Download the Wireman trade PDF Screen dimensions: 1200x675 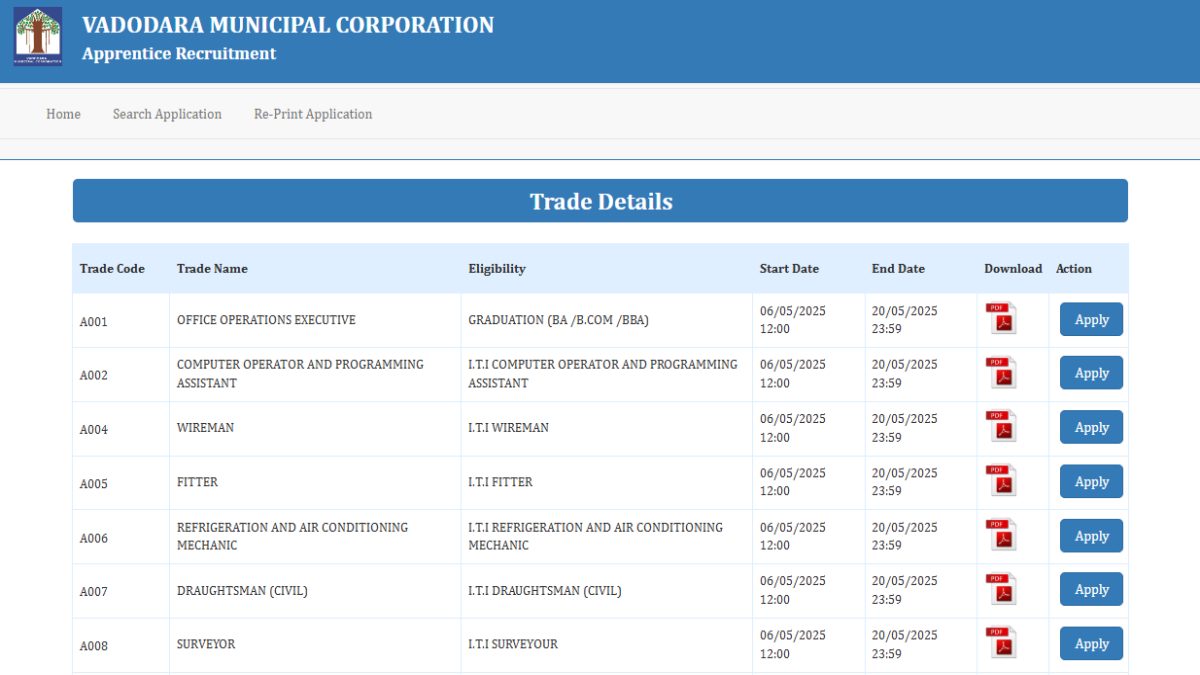1001,427
